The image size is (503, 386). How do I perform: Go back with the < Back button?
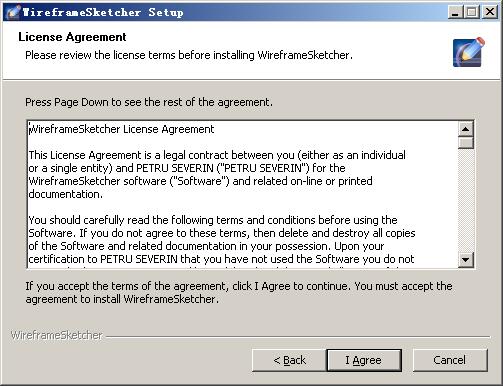pos(289,360)
